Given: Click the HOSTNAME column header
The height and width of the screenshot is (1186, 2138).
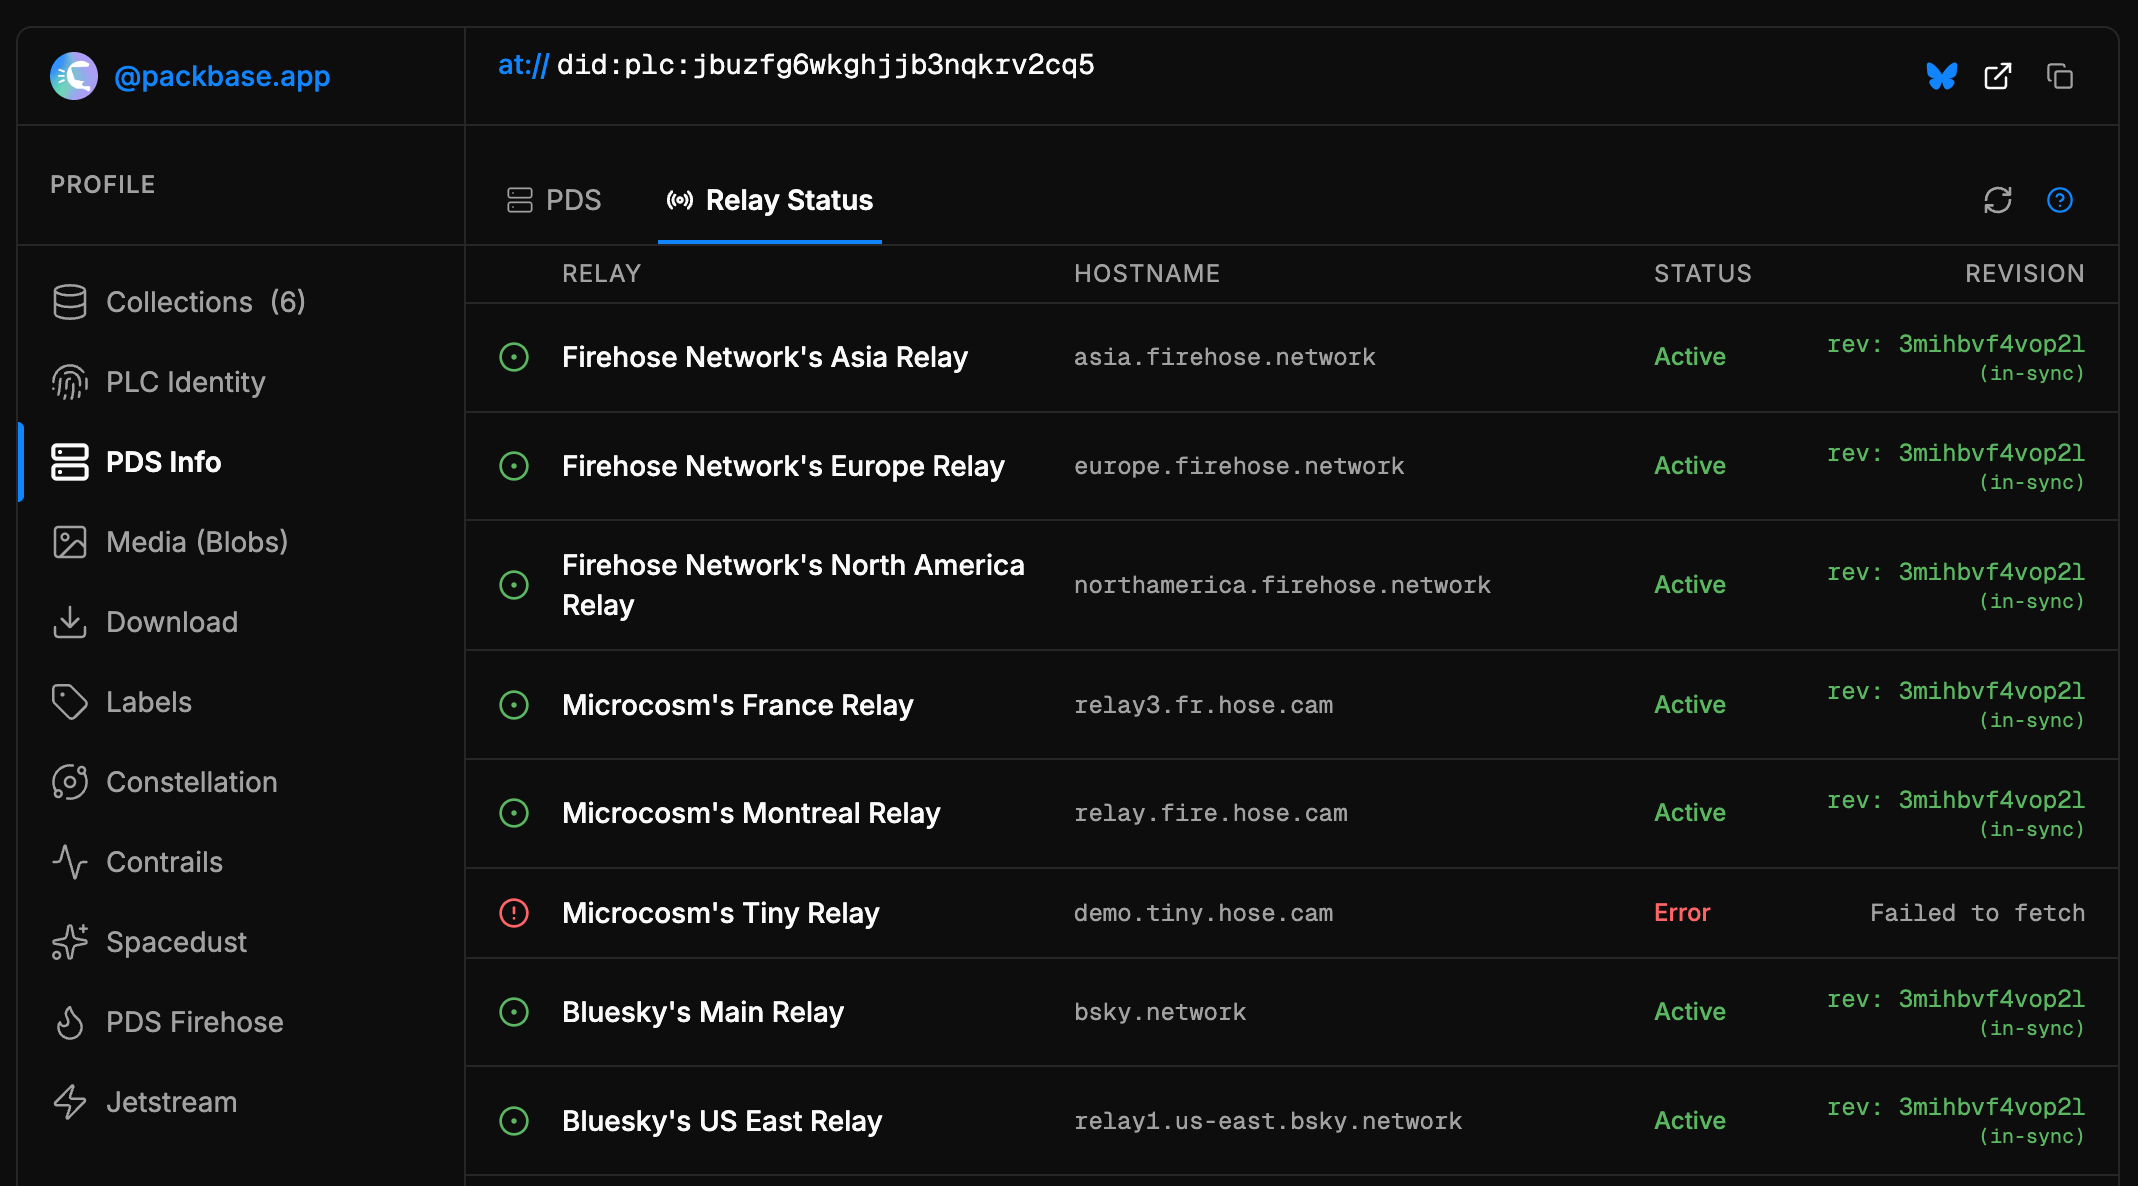Looking at the screenshot, I should point(1147,274).
